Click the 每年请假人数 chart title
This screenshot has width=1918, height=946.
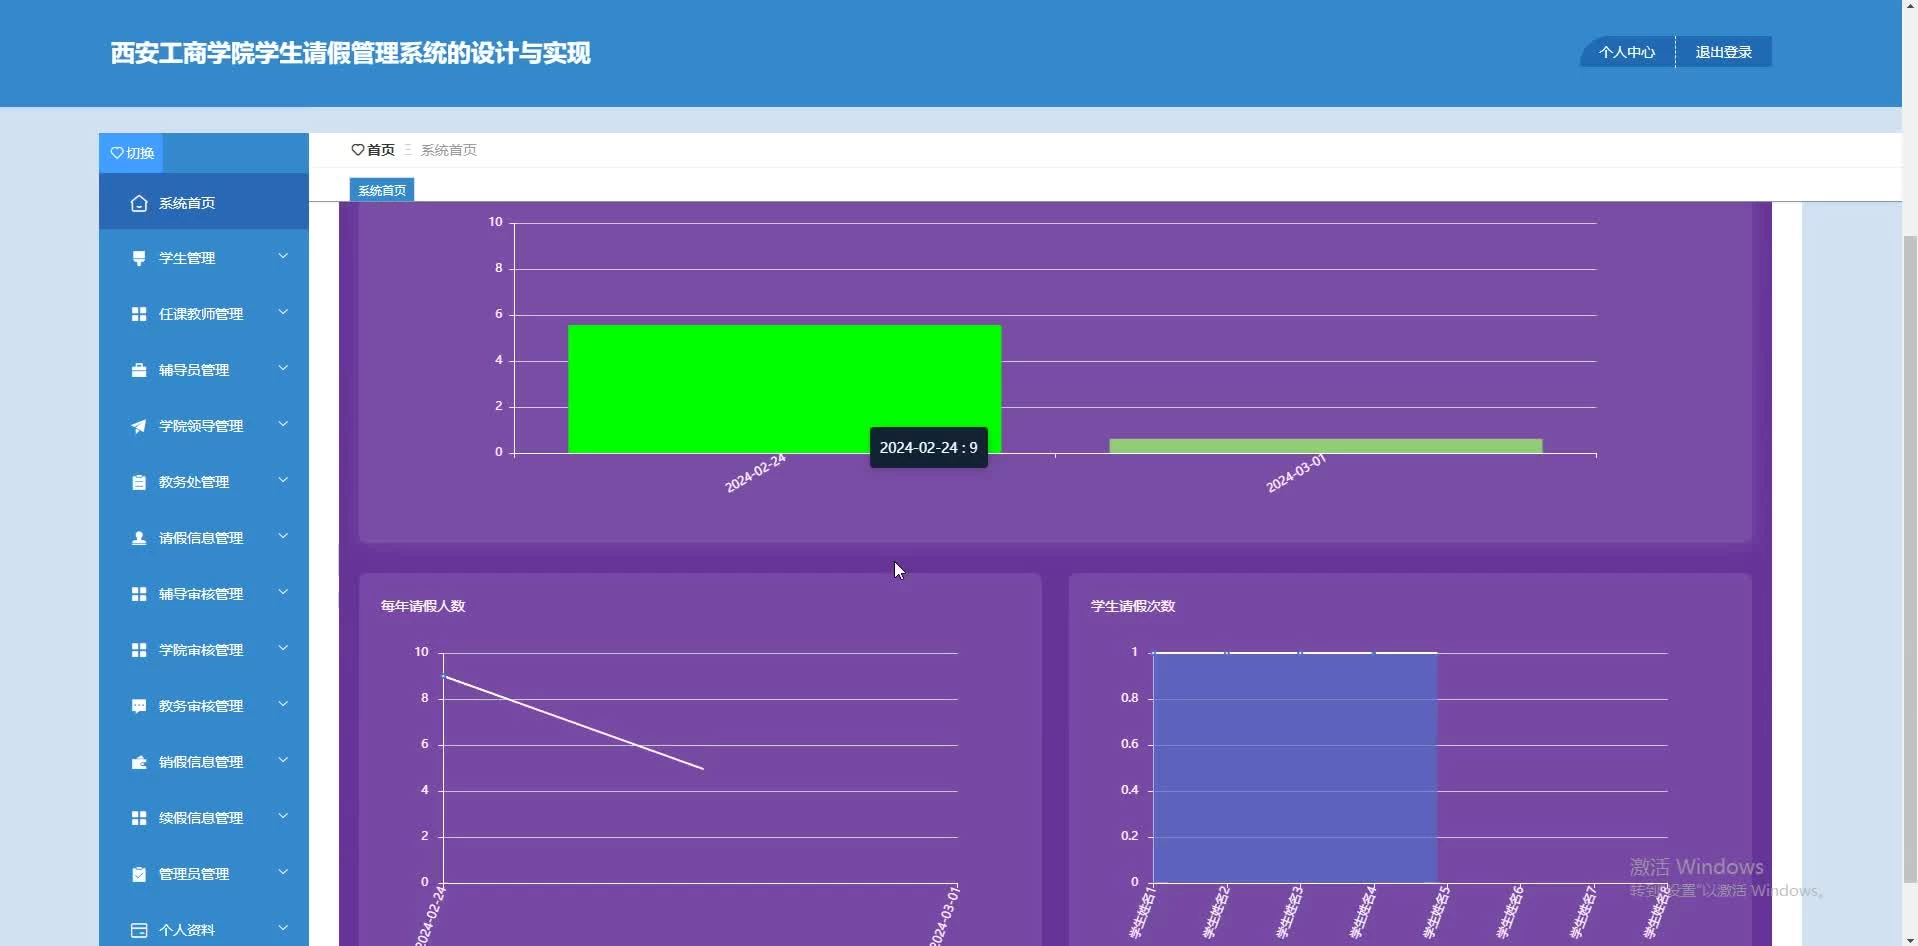click(423, 606)
